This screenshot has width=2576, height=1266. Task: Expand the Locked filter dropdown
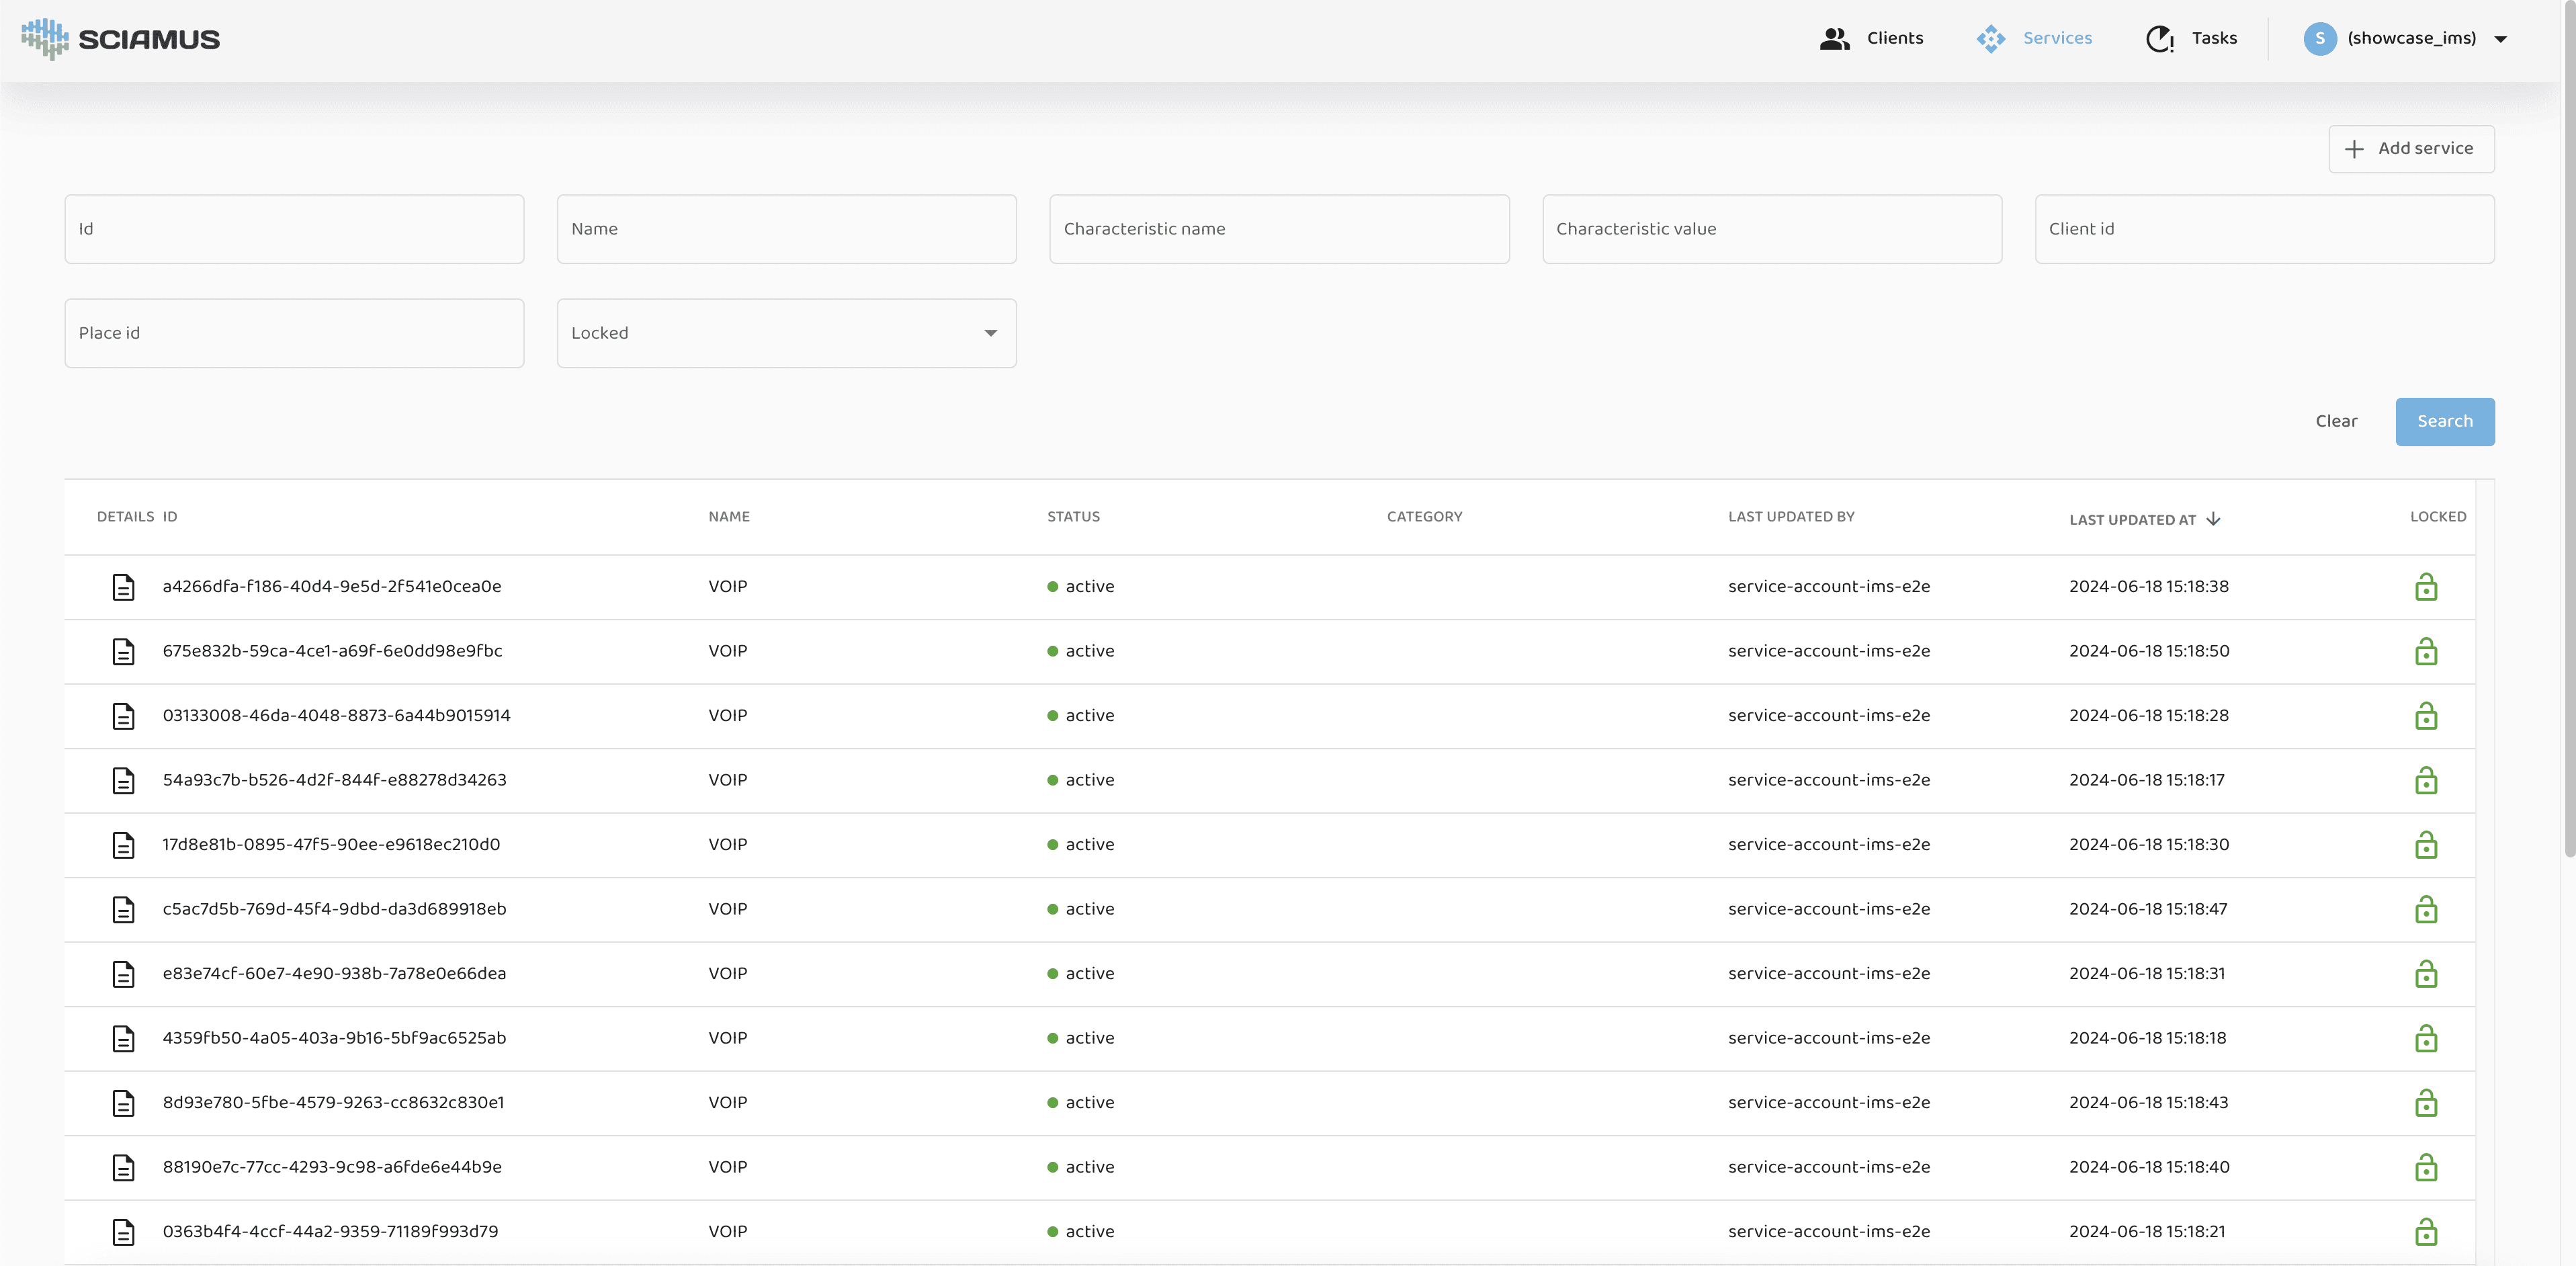[990, 333]
